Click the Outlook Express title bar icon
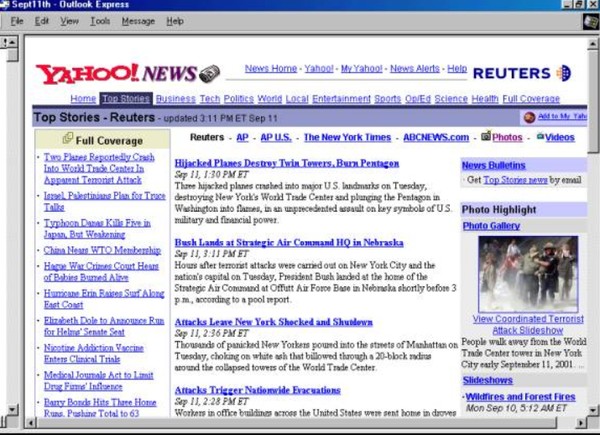 tap(5, 5)
